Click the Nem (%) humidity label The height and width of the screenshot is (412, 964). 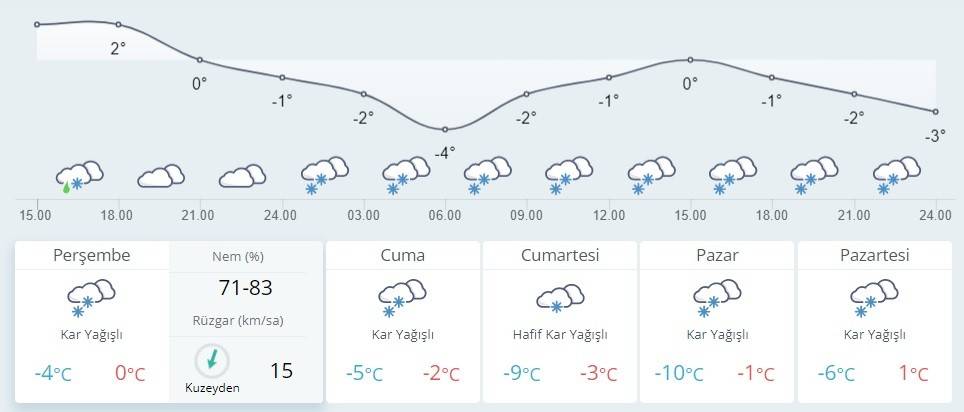click(238, 257)
